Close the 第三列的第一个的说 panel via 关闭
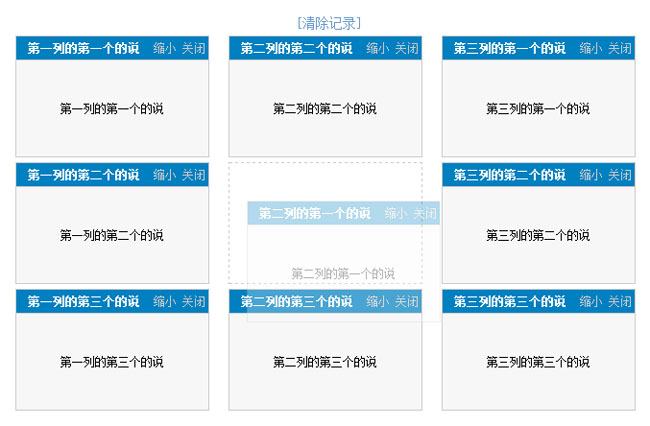Viewport: 650px width, 426px height. pos(619,48)
